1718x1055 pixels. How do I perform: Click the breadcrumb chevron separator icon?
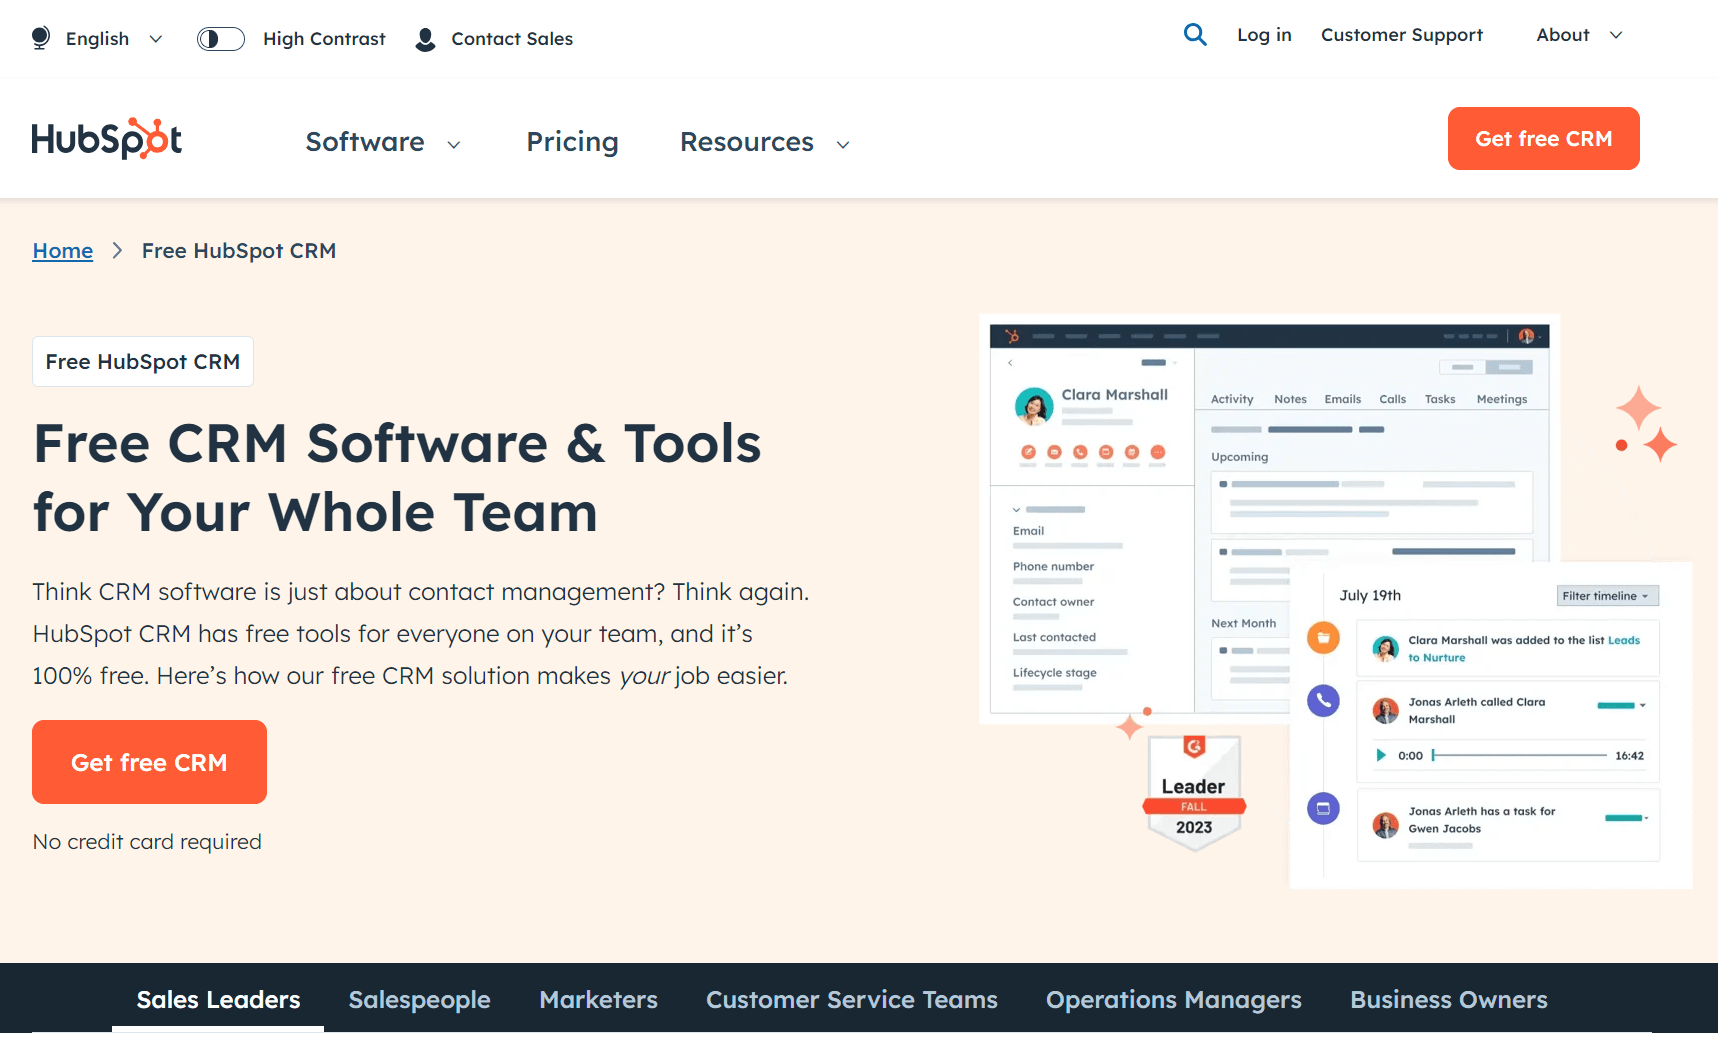pos(117,251)
